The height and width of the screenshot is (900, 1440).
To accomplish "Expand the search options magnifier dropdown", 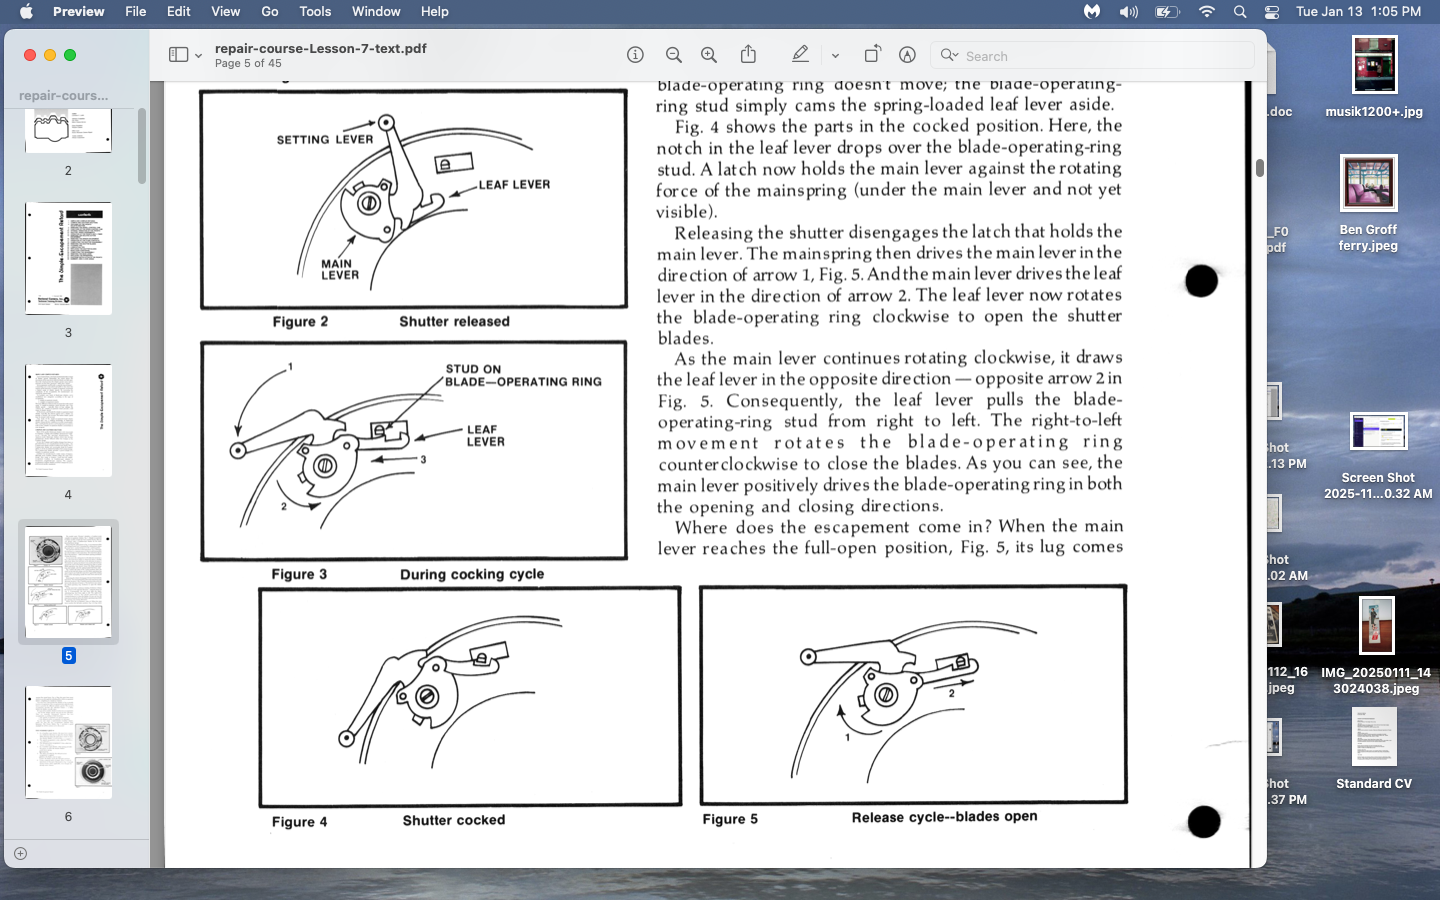I will pos(949,56).
